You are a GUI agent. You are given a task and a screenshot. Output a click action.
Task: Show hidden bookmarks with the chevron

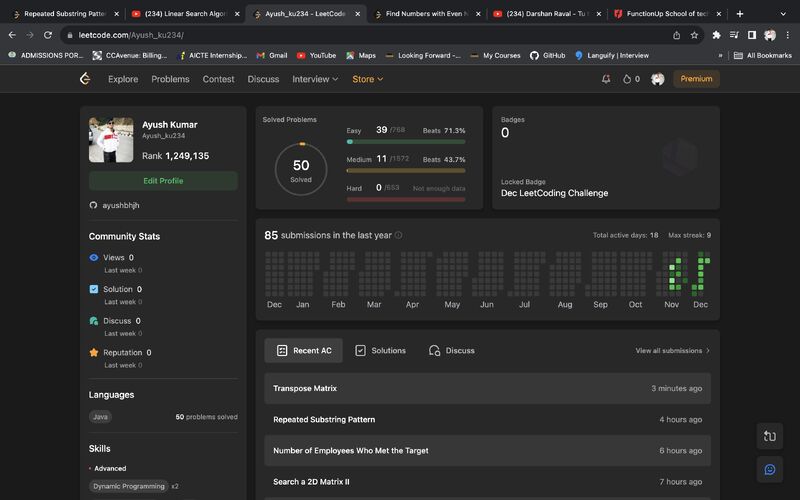720,55
